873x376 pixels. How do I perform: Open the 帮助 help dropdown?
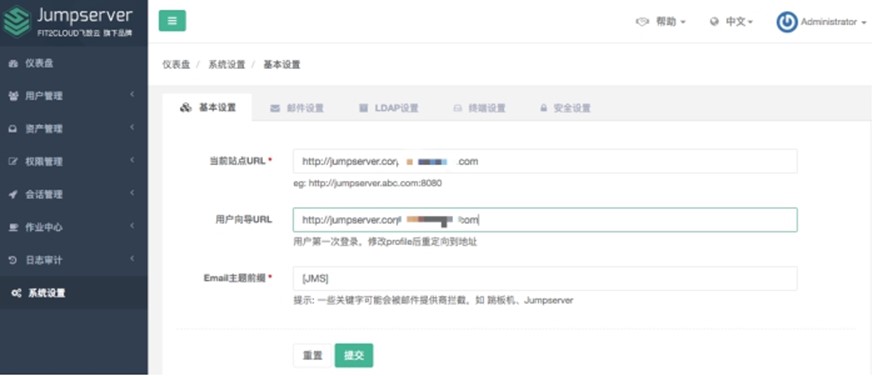tap(661, 22)
